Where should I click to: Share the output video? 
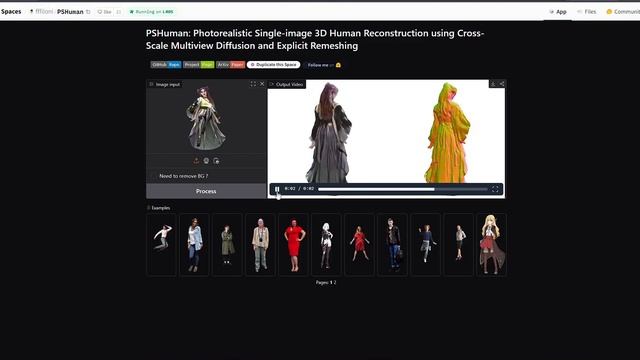coord(502,84)
